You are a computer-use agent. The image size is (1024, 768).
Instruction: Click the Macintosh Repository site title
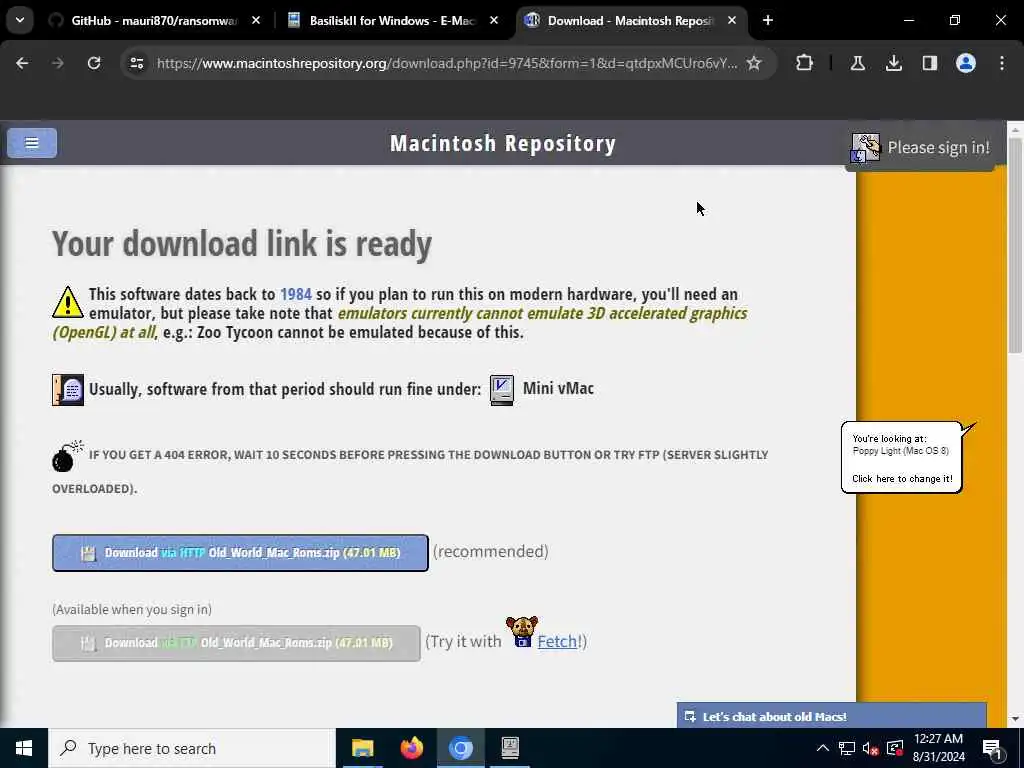pyautogui.click(x=503, y=144)
